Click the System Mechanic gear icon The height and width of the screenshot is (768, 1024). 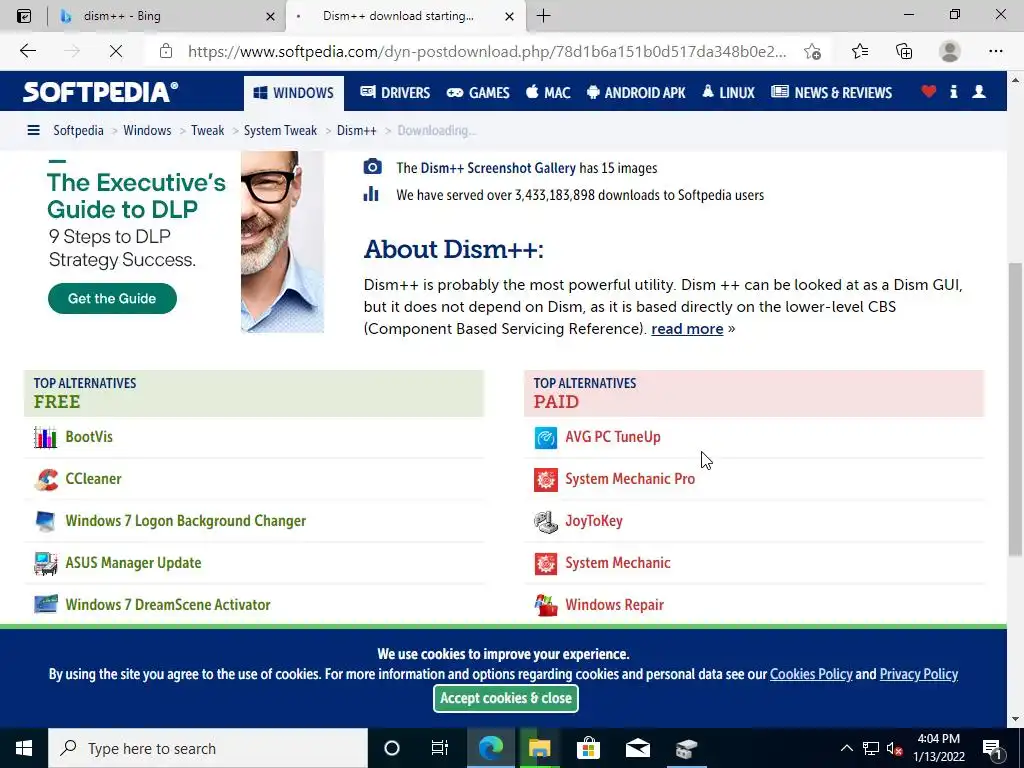pyautogui.click(x=546, y=563)
